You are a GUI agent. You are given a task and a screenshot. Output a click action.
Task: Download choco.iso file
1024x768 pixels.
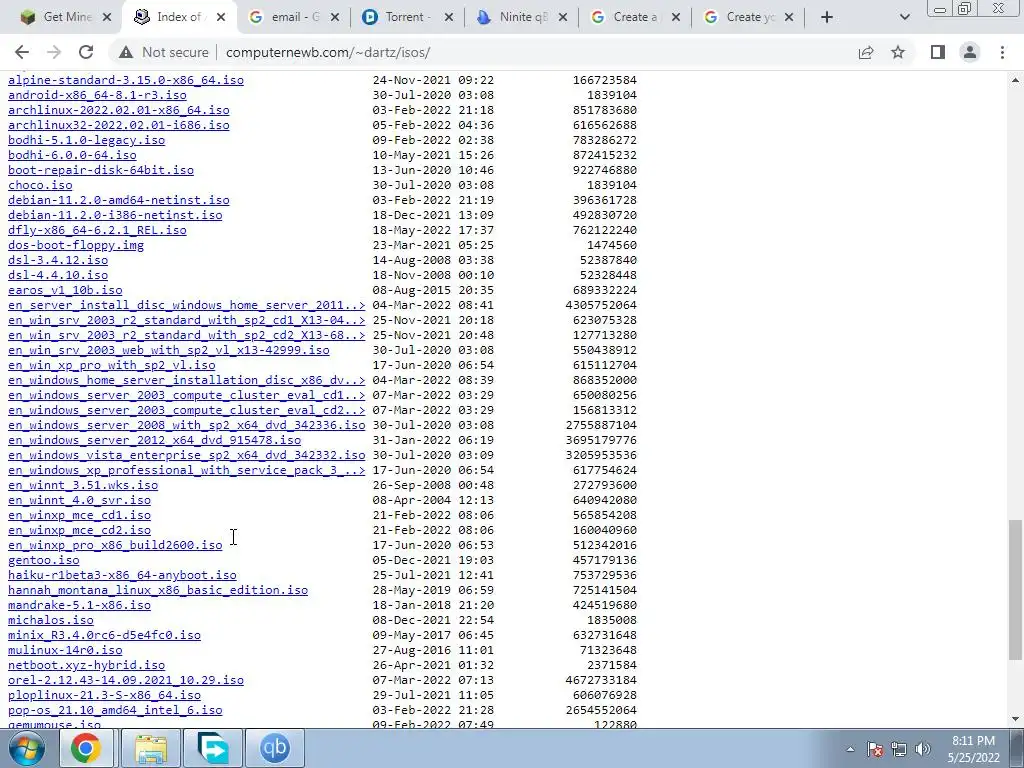coord(40,185)
